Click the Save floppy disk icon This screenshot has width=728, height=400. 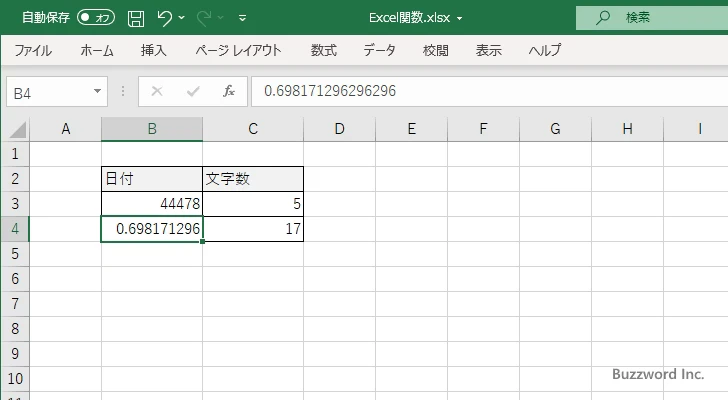coord(136,18)
